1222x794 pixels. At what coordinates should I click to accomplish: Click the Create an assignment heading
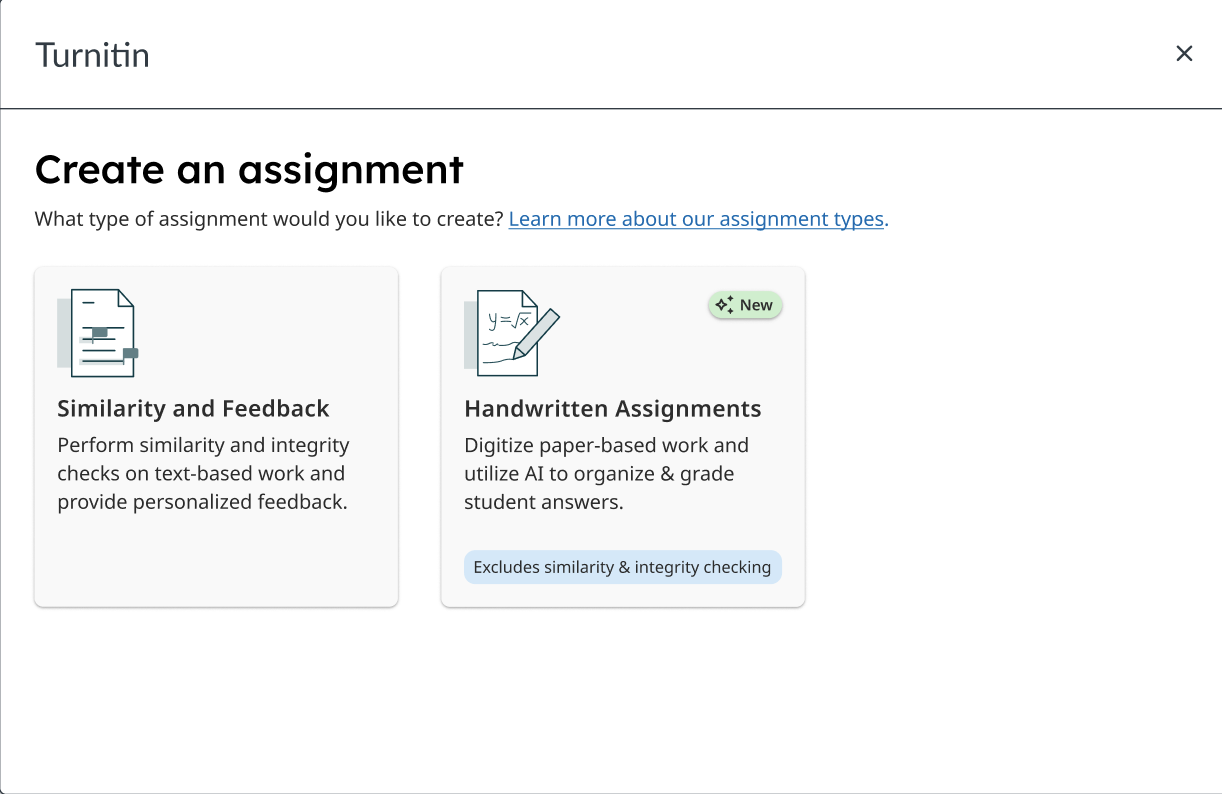coord(249,169)
